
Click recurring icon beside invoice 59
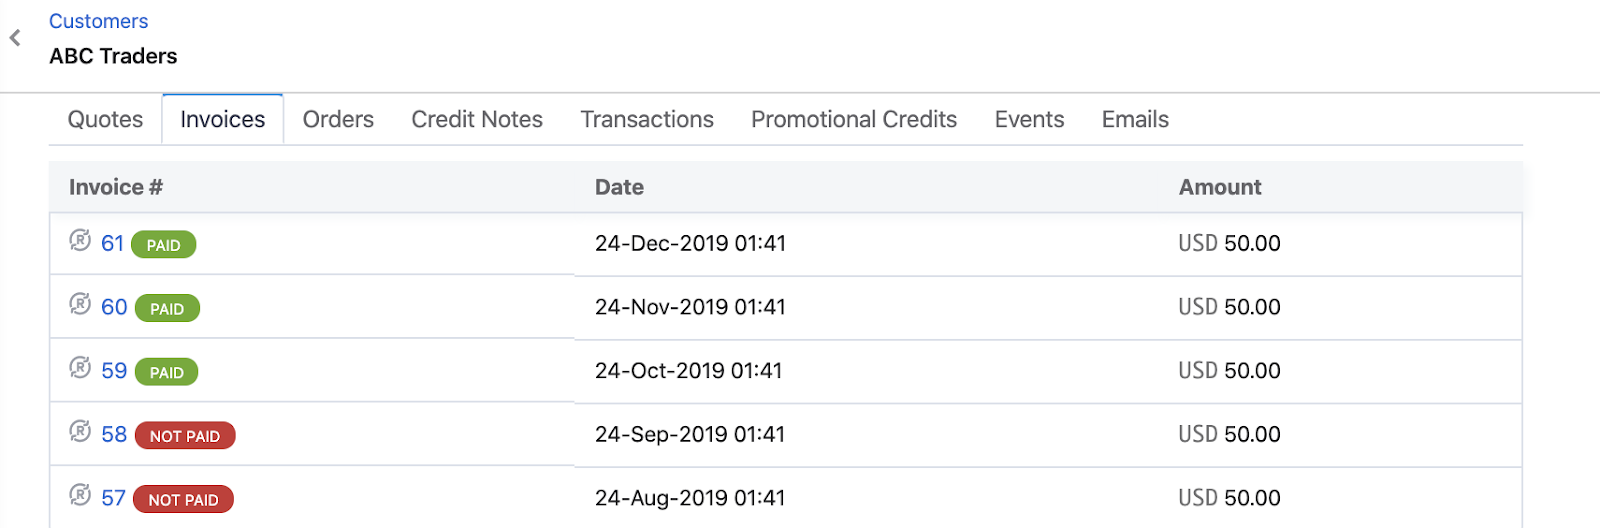coord(80,368)
